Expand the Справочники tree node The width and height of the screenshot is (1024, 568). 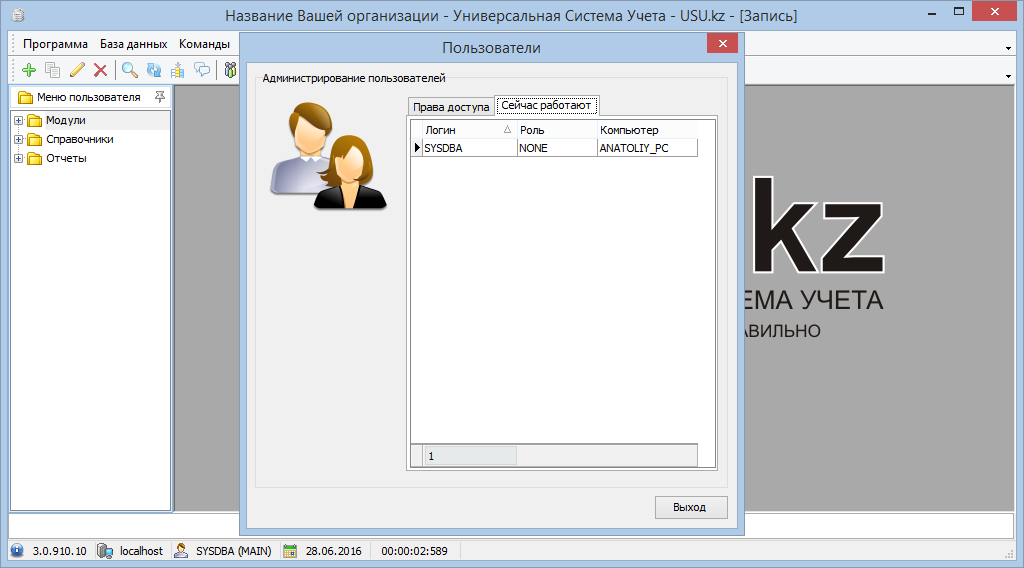(x=18, y=140)
